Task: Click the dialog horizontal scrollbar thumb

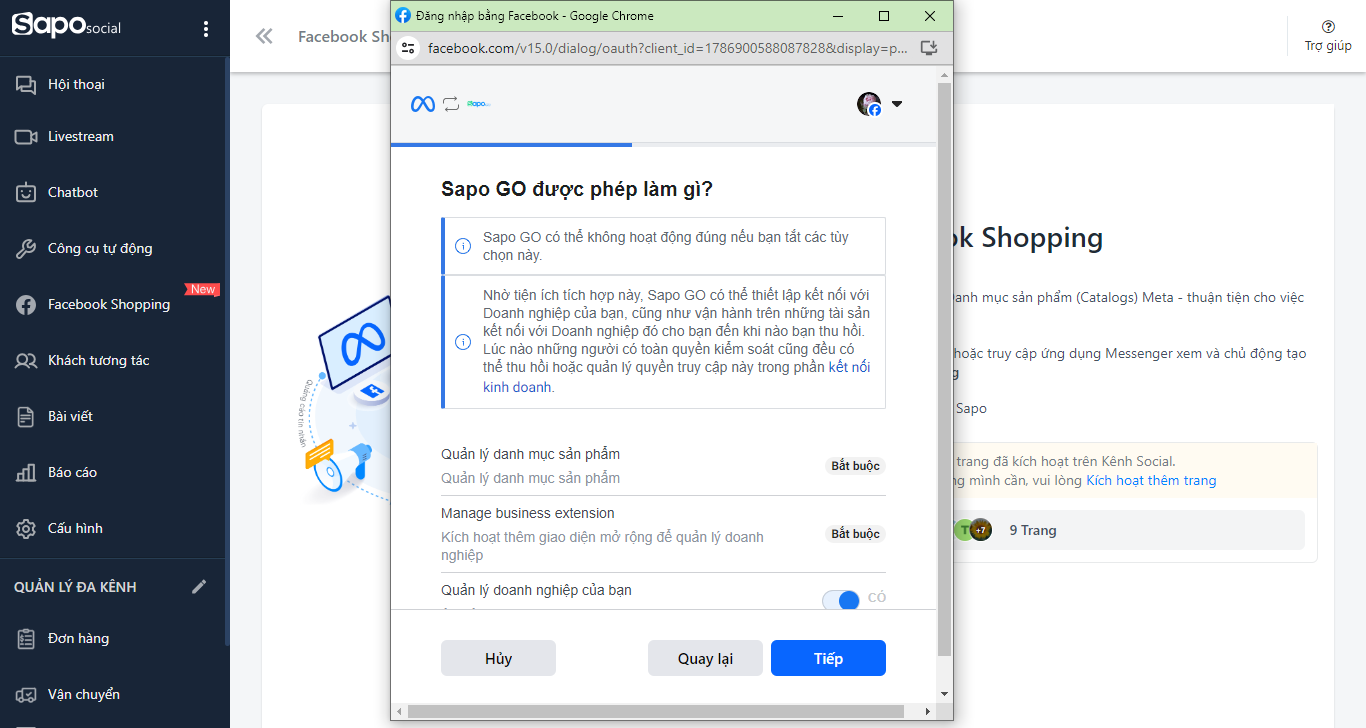Action: [655, 712]
